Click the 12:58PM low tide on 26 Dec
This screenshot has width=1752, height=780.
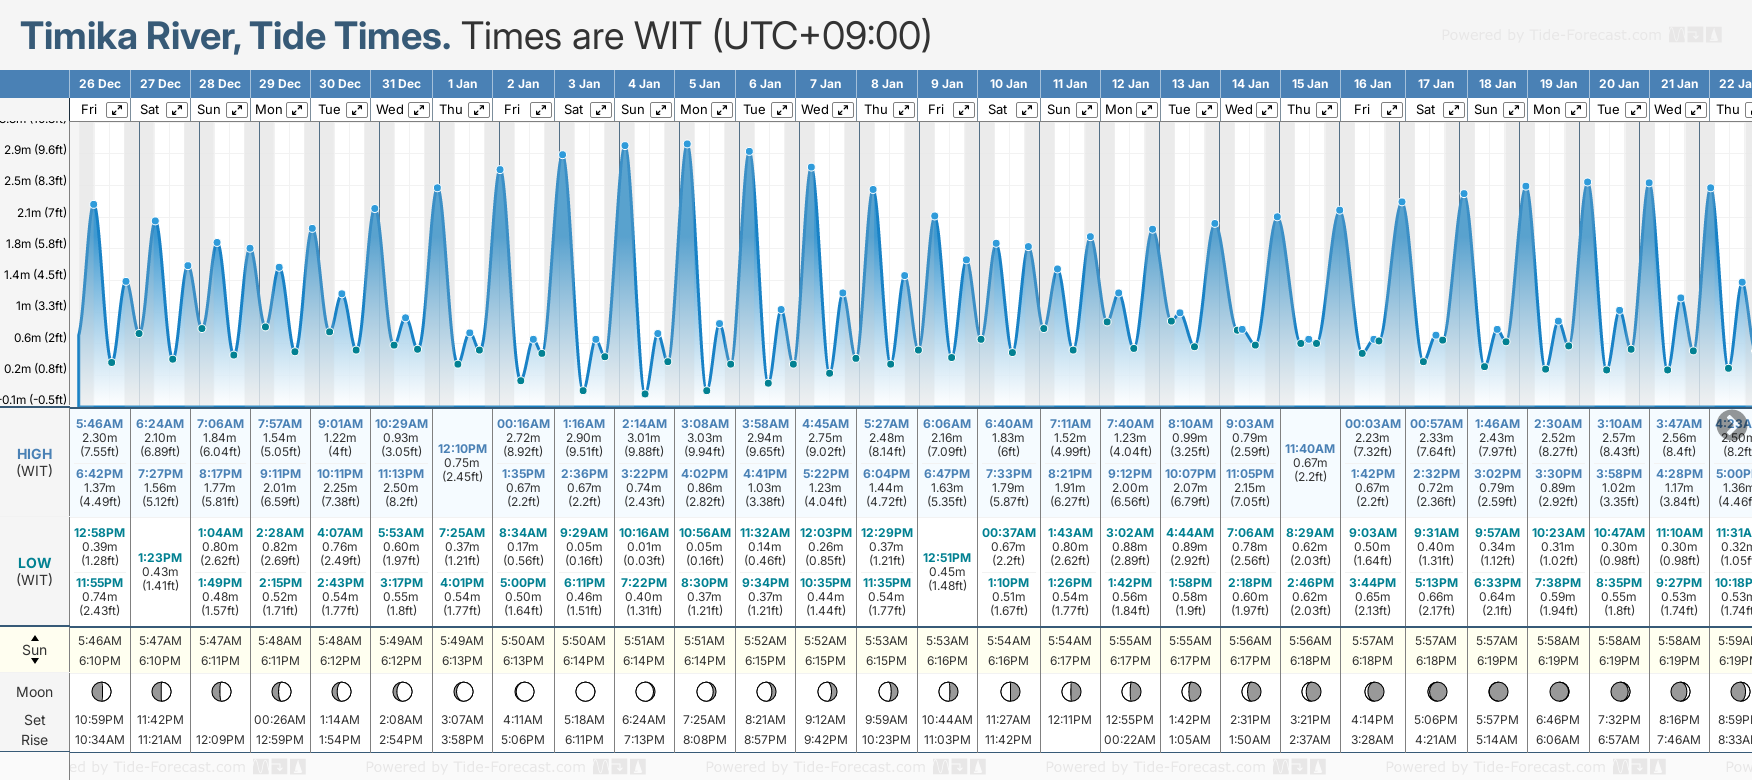pos(100,533)
